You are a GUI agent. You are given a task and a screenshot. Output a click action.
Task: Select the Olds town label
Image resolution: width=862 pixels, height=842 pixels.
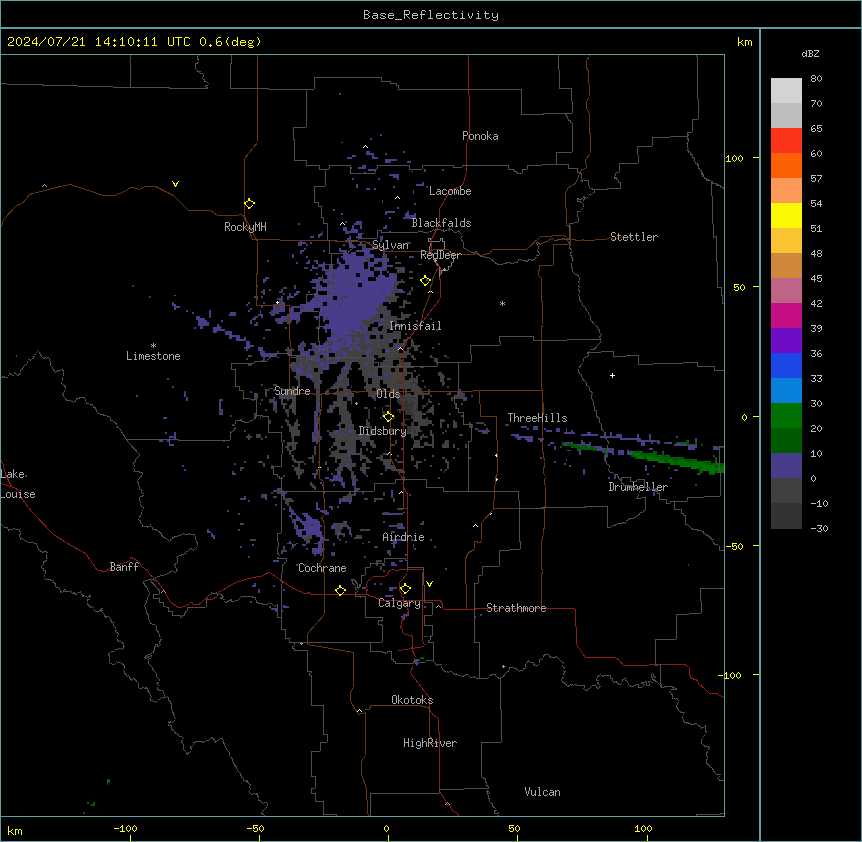click(388, 394)
